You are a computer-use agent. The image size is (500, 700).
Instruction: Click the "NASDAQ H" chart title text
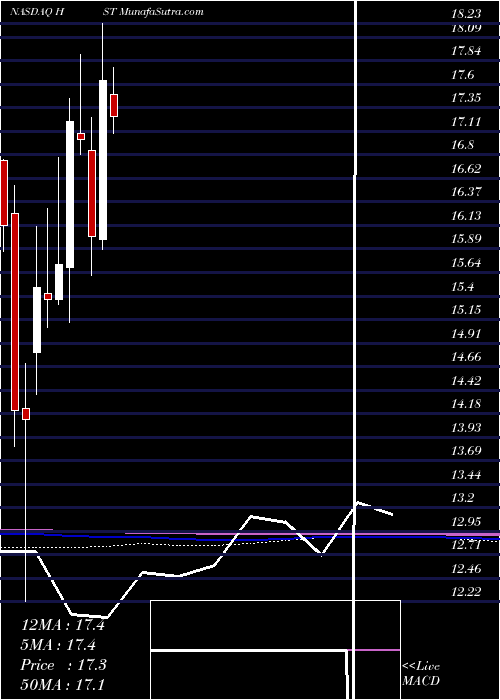pyautogui.click(x=38, y=12)
